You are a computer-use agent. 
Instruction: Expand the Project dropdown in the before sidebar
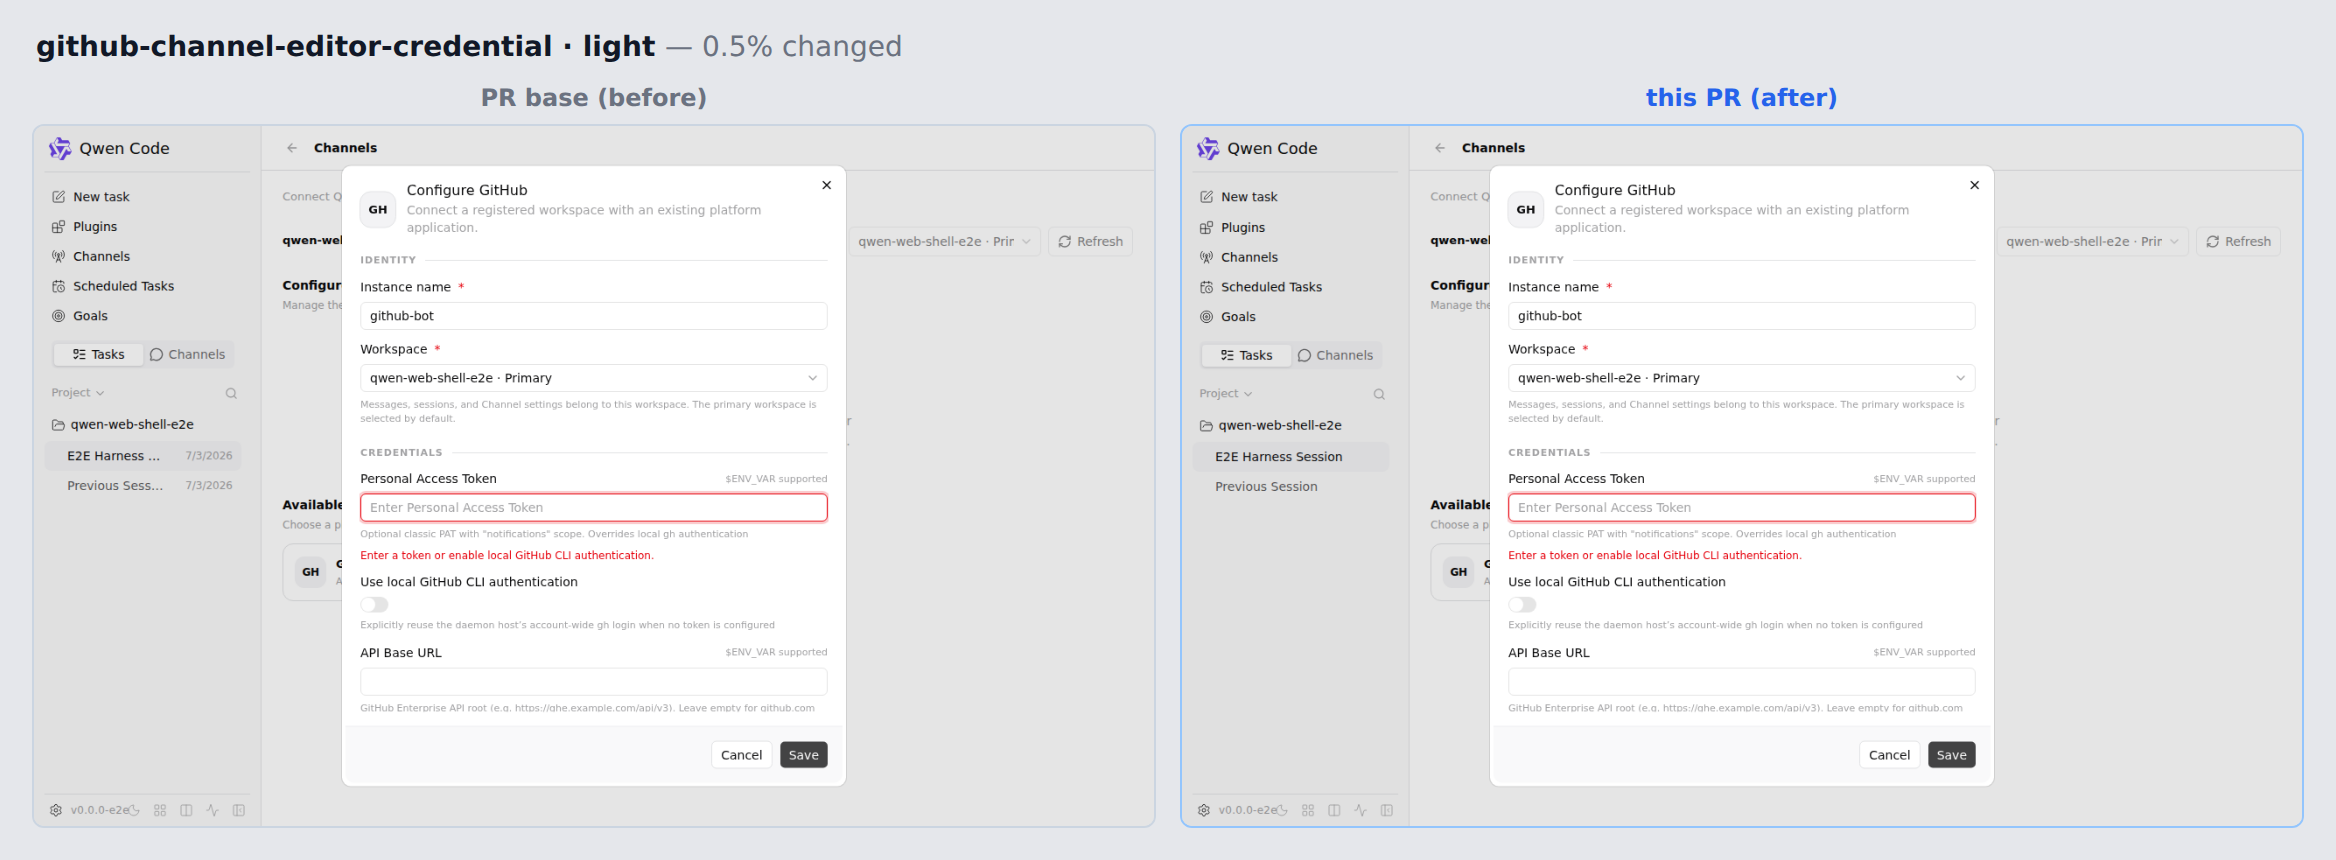78,393
